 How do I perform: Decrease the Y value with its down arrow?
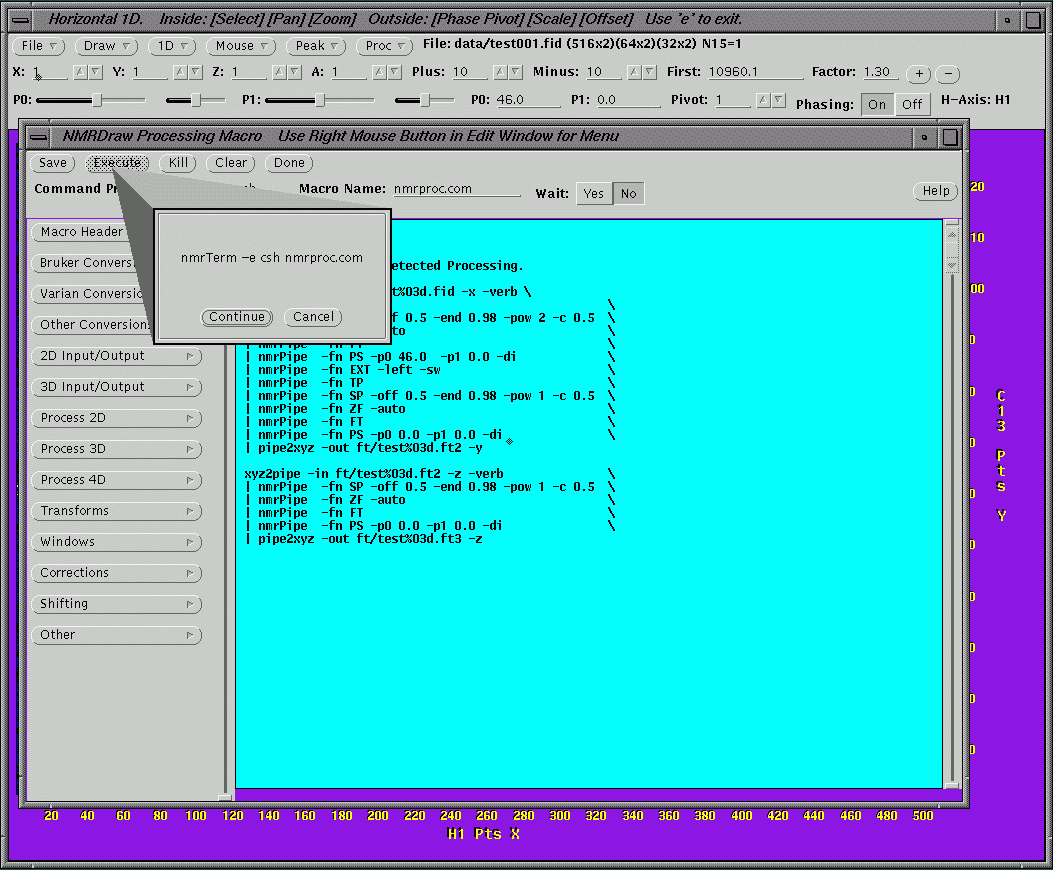tap(195, 72)
